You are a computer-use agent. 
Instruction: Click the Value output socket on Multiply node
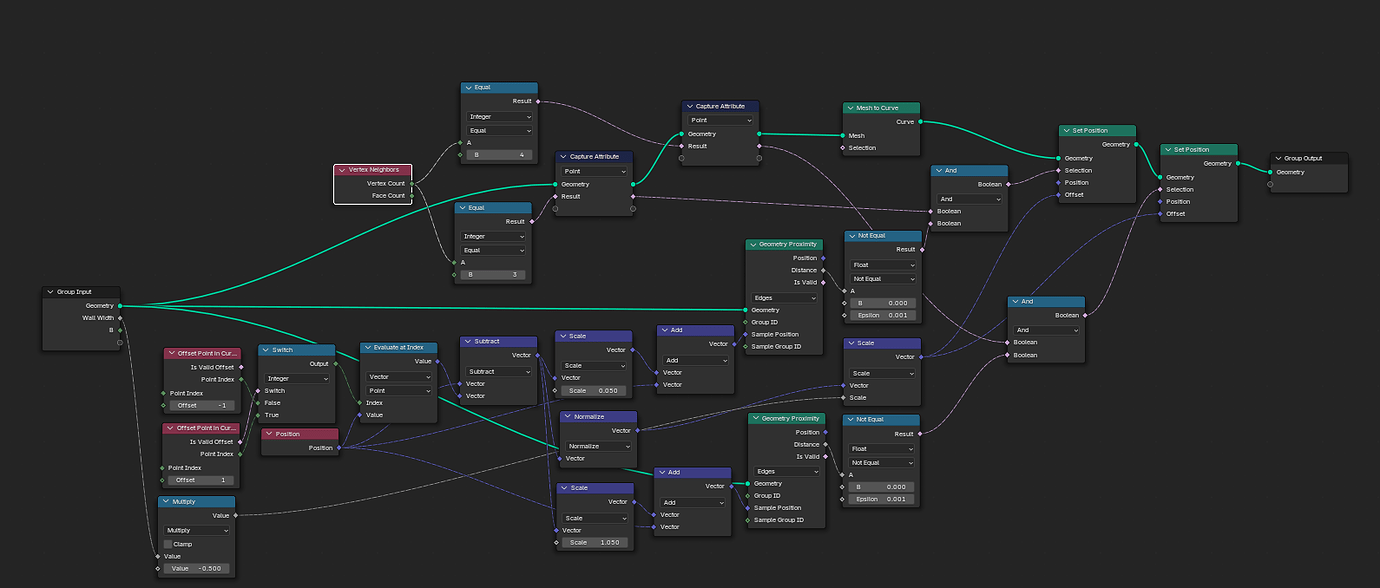coord(236,516)
